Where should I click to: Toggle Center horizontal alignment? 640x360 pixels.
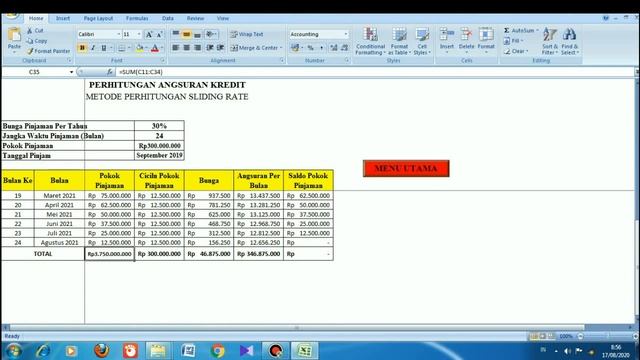pos(187,48)
